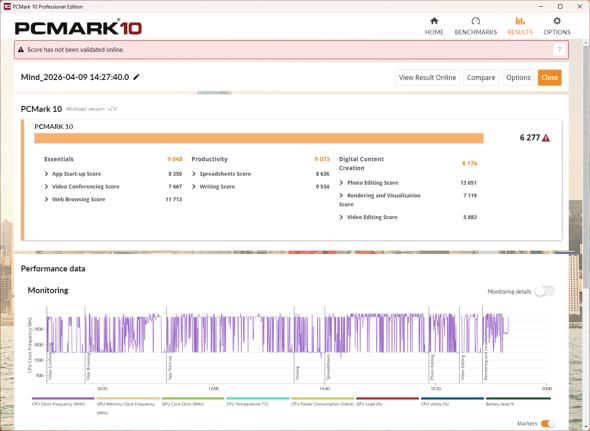590x431 pixels.
Task: Click the Photo Editing marker in chart
Action: tap(432, 367)
